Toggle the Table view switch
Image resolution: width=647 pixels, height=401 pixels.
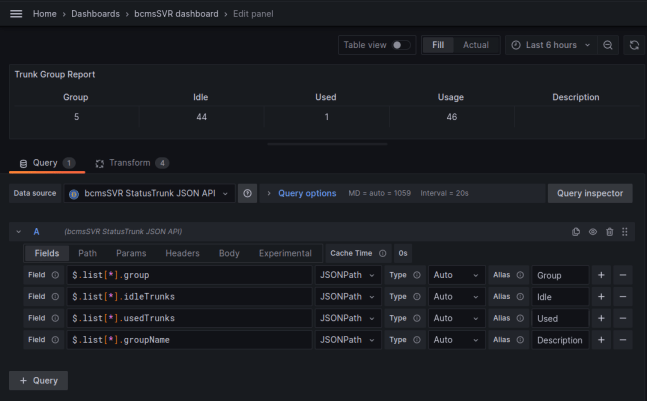coord(401,45)
